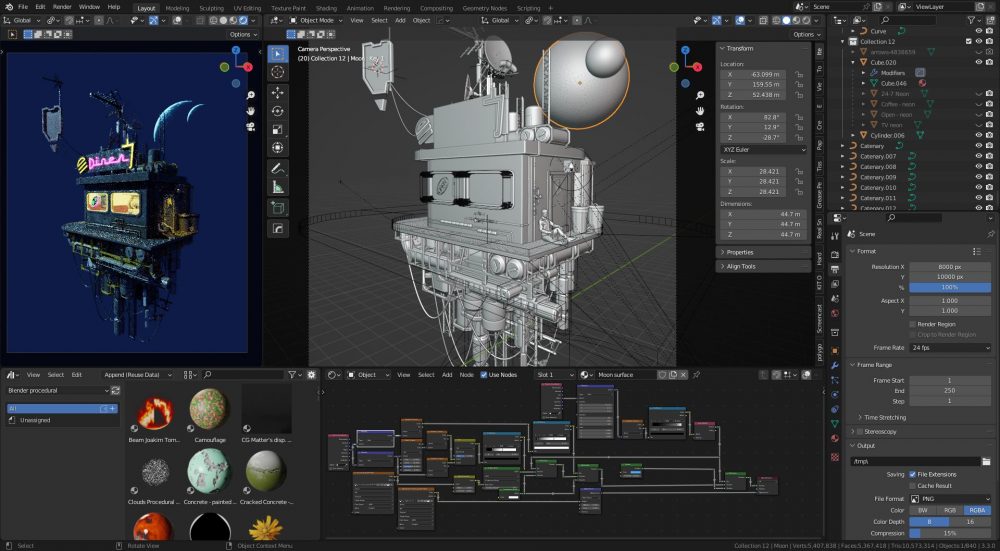Click the pin icon in node editor header
Screen dimensions: 1000x551
[696, 375]
